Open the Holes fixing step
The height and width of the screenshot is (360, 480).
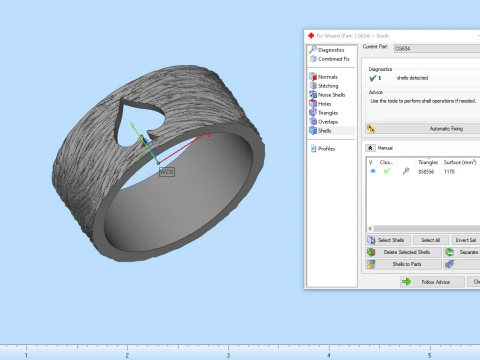pyautogui.click(x=320, y=104)
